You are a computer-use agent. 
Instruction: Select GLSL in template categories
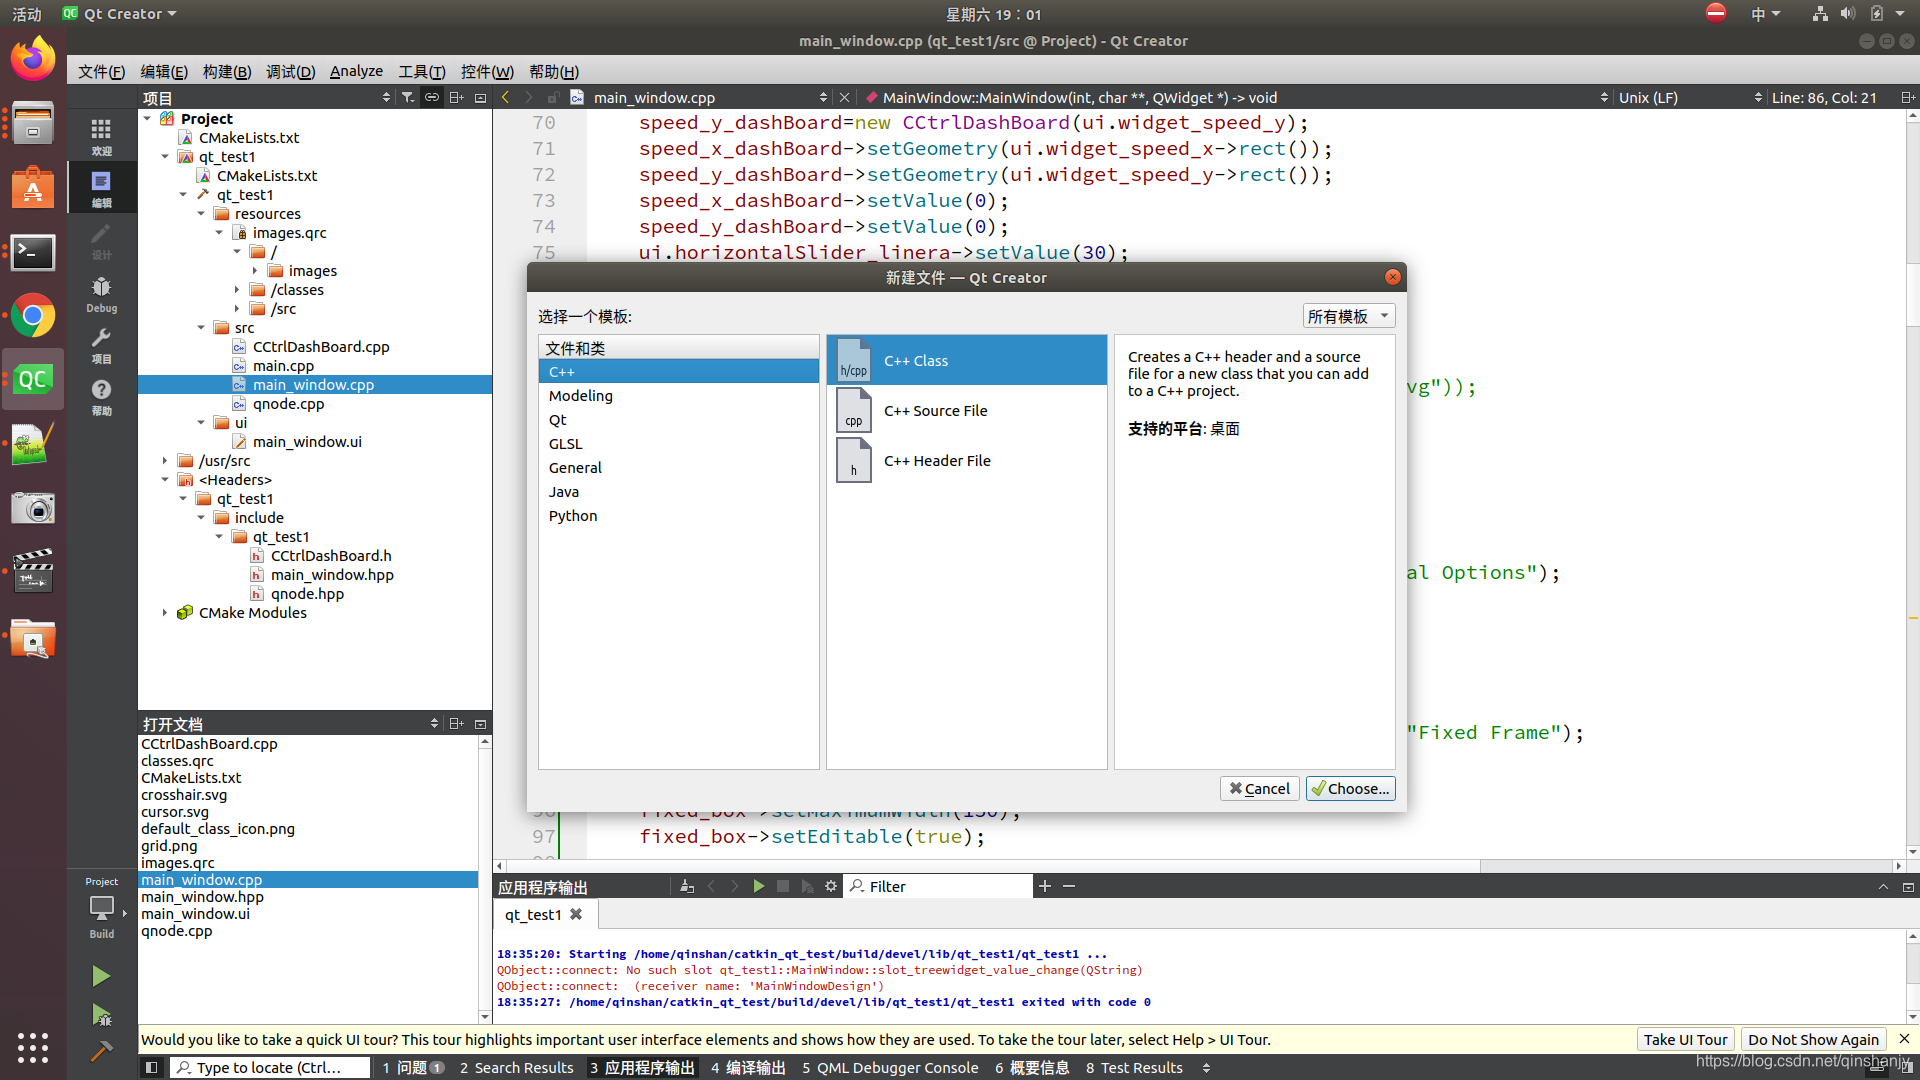click(x=678, y=443)
